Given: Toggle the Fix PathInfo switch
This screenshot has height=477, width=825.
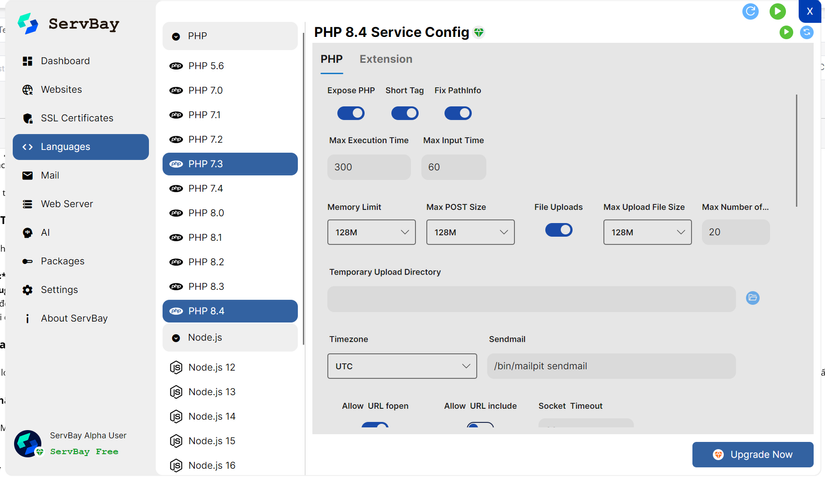Looking at the screenshot, I should point(458,113).
